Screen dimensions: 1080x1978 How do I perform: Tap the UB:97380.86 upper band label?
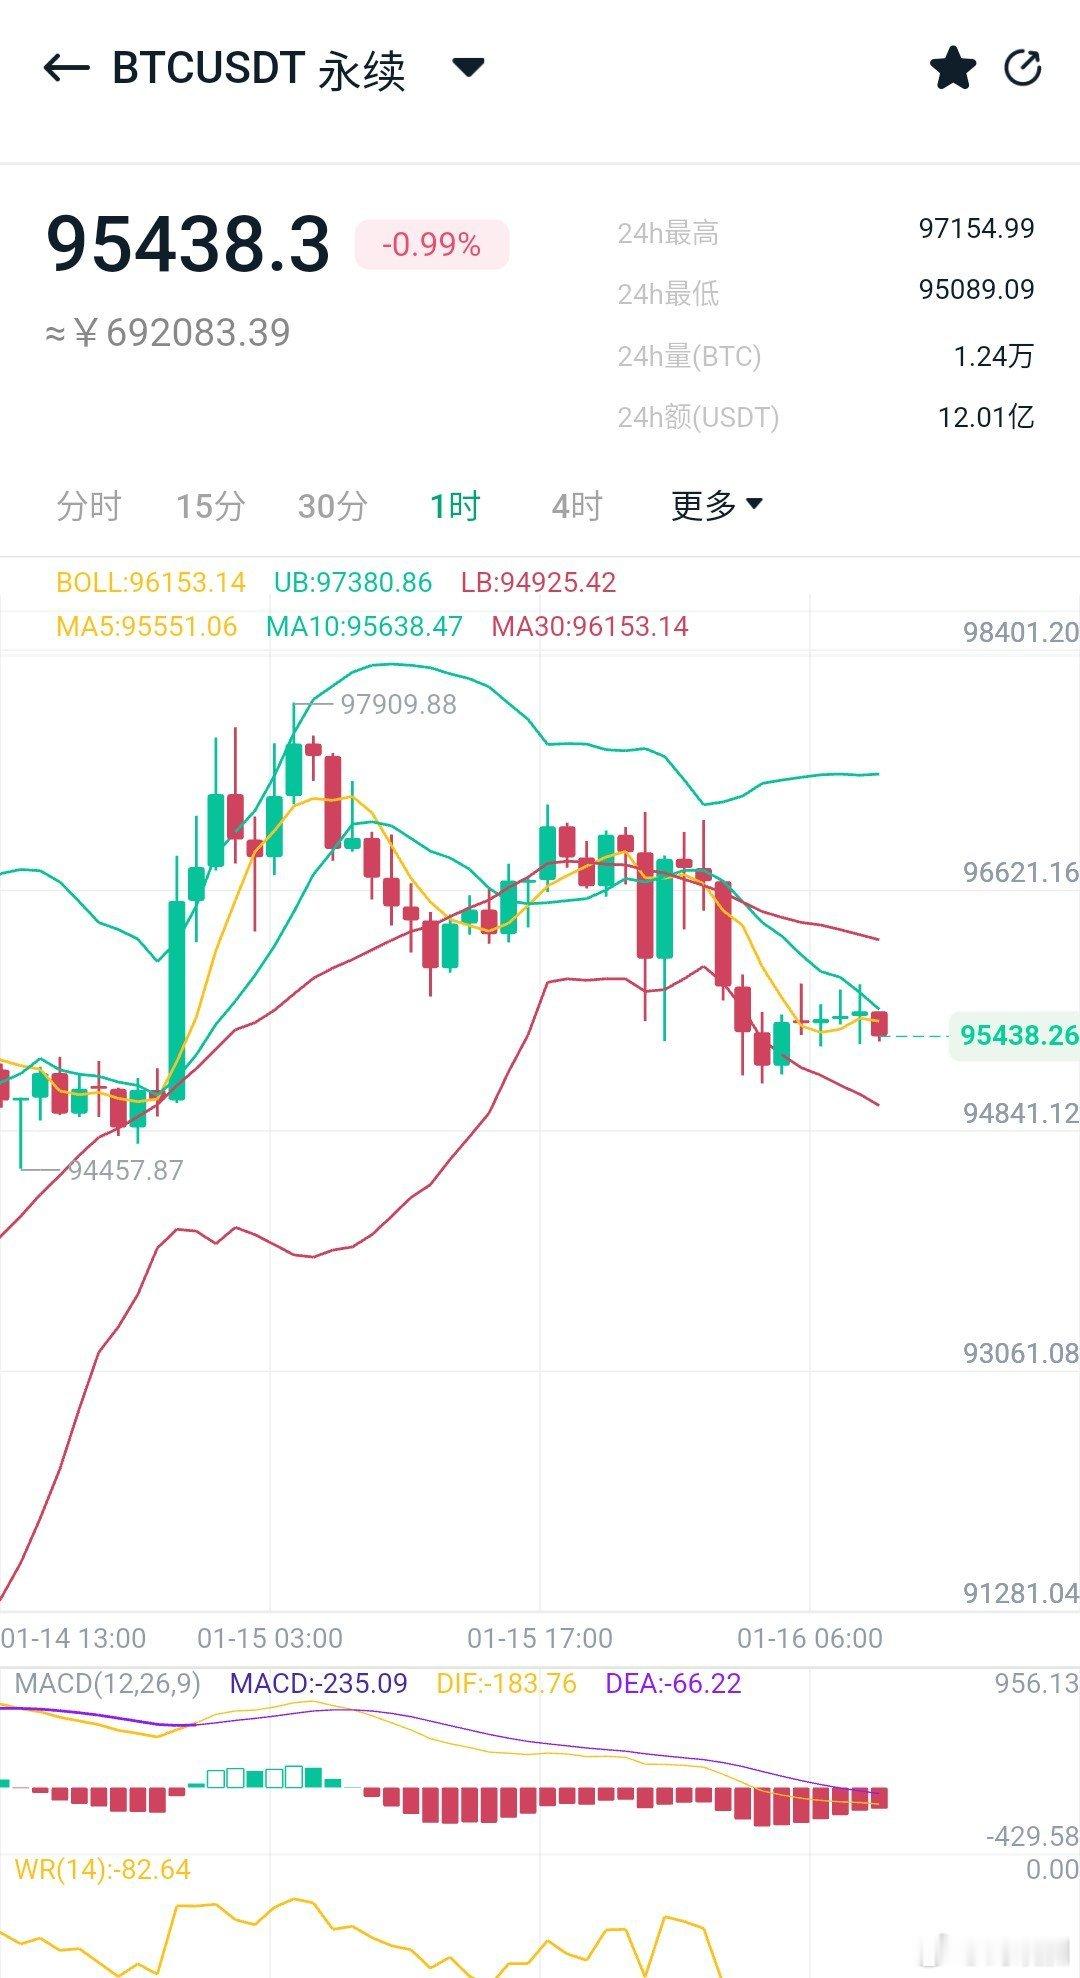(350, 581)
